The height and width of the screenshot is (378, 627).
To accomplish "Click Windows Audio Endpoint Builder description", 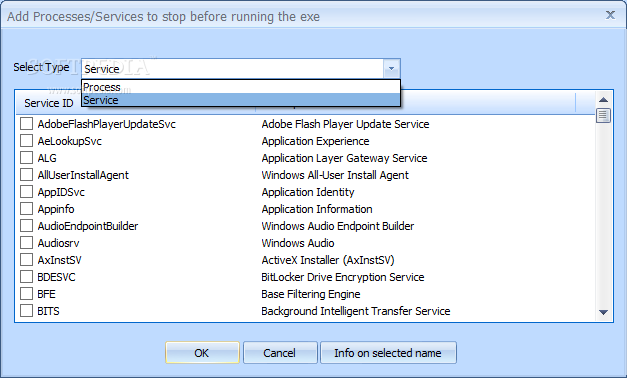I will tap(338, 226).
